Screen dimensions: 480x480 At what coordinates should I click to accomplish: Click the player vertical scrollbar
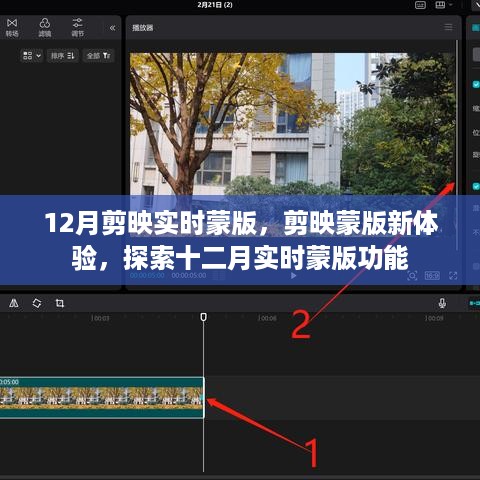[x=457, y=145]
